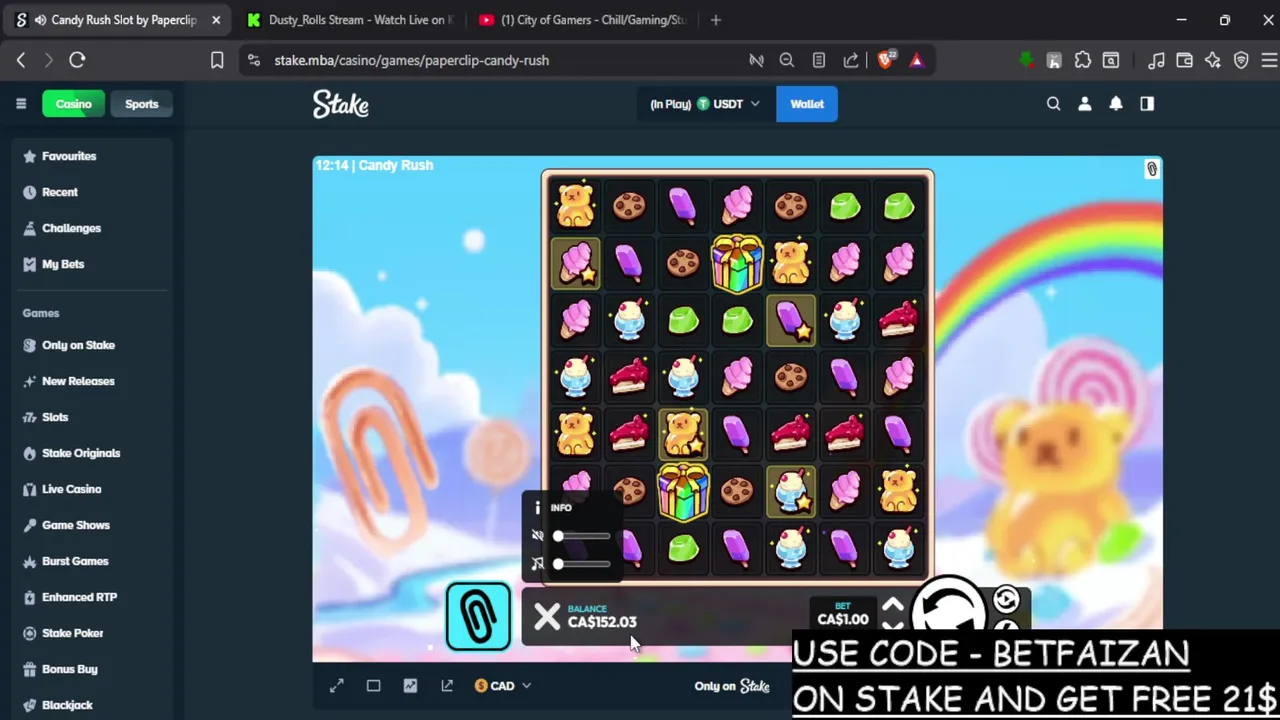Open a new browser tab
This screenshot has width=1280, height=720.
click(x=715, y=20)
